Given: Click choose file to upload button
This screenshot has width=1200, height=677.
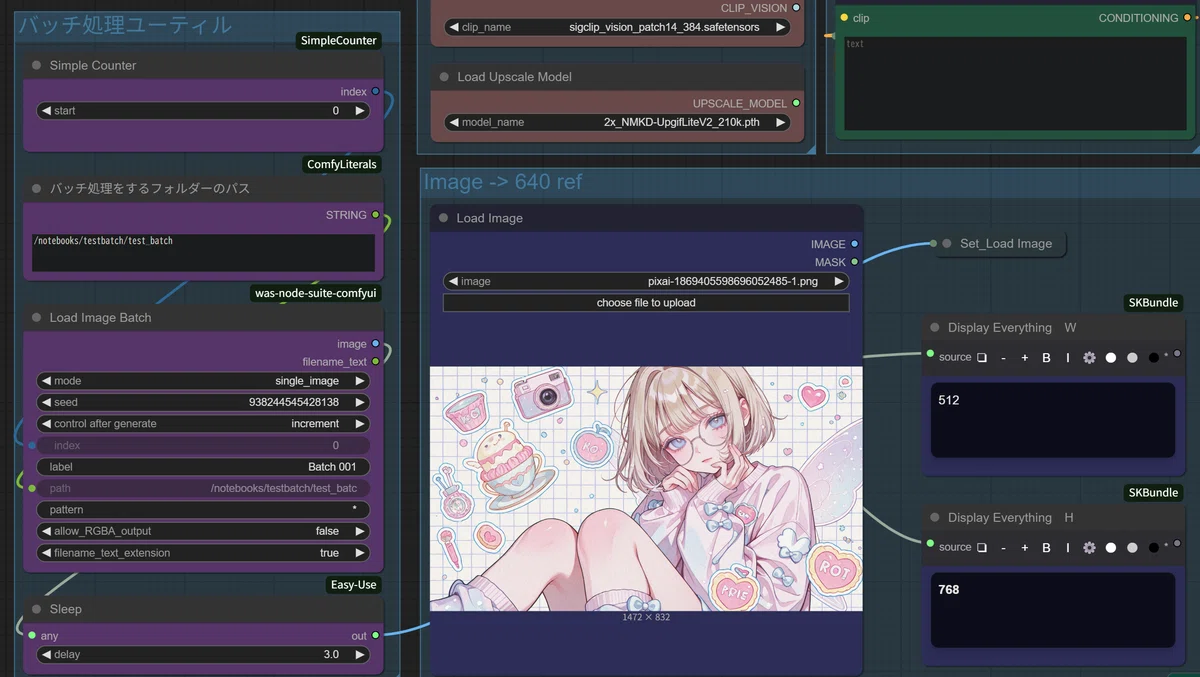Looking at the screenshot, I should point(646,303).
